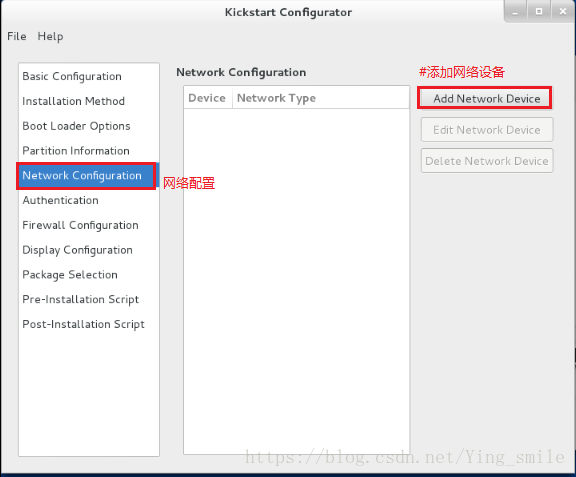Viewport: 576px width, 477px height.
Task: Go to Partition Information section
Action: pyautogui.click(x=89, y=151)
